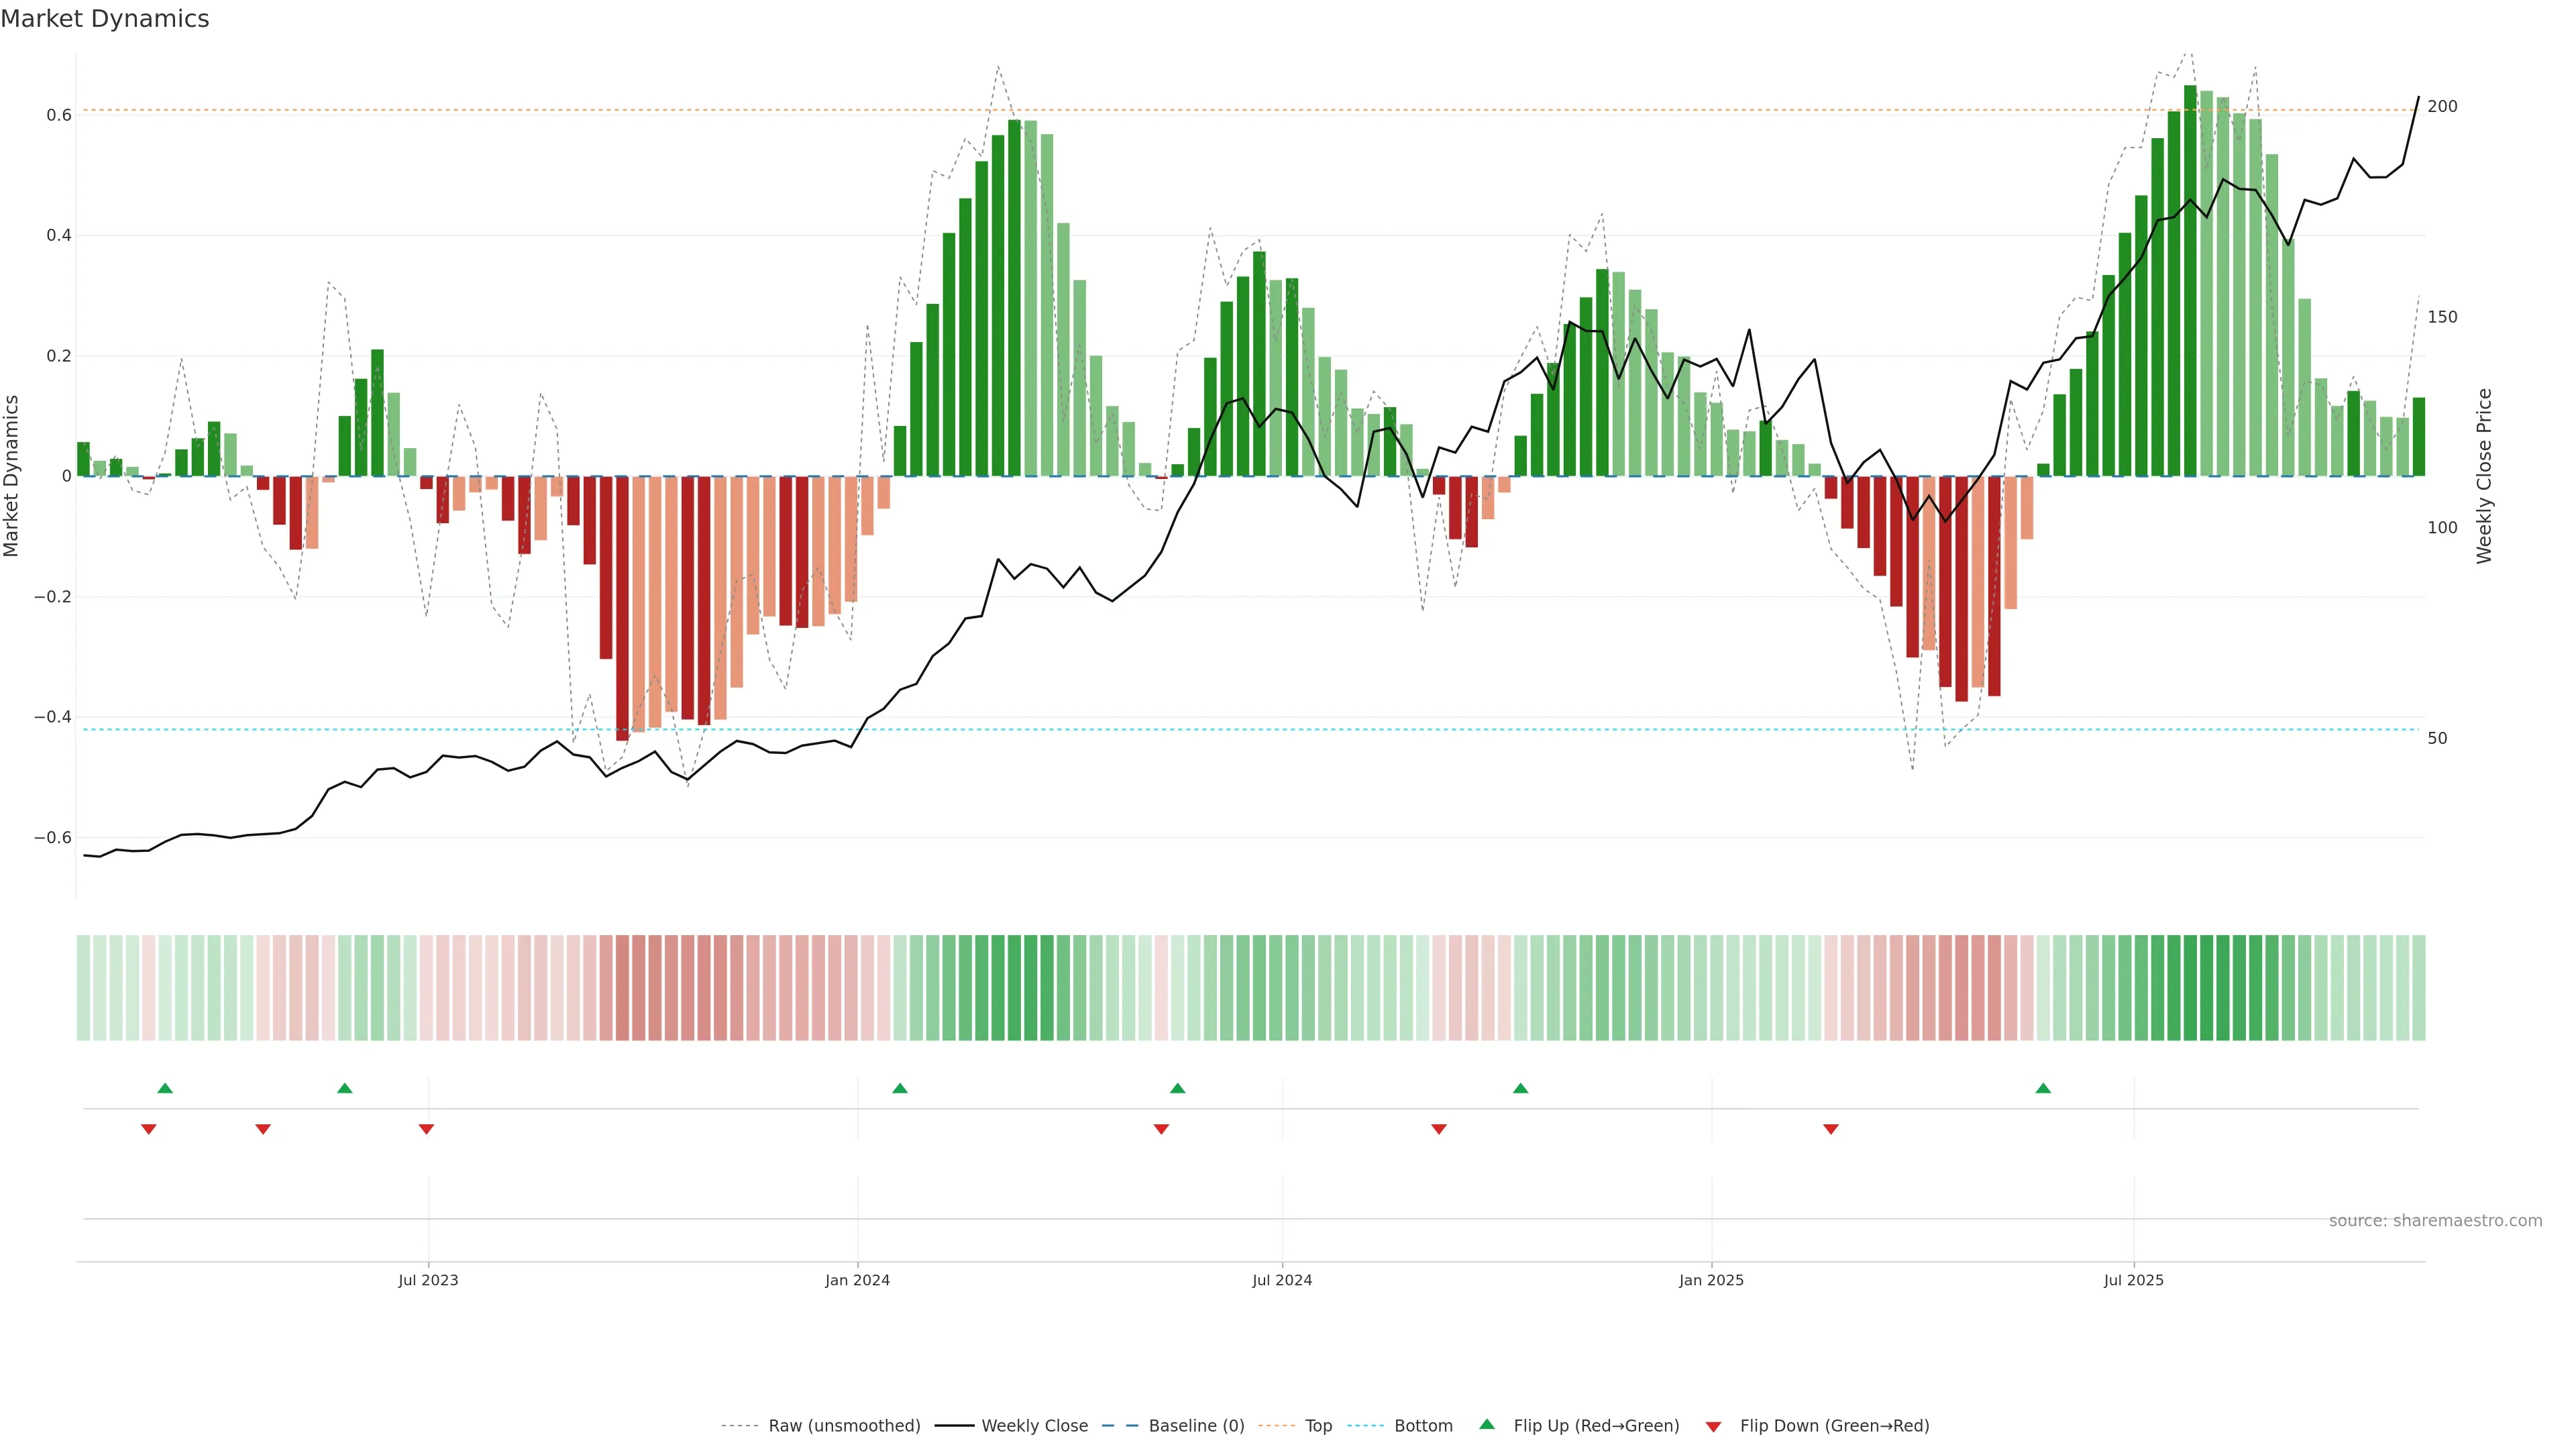This screenshot has height=1449, width=2576.
Task: Click the green flip-up marker nearest Jul 2025
Action: click(x=2043, y=1088)
